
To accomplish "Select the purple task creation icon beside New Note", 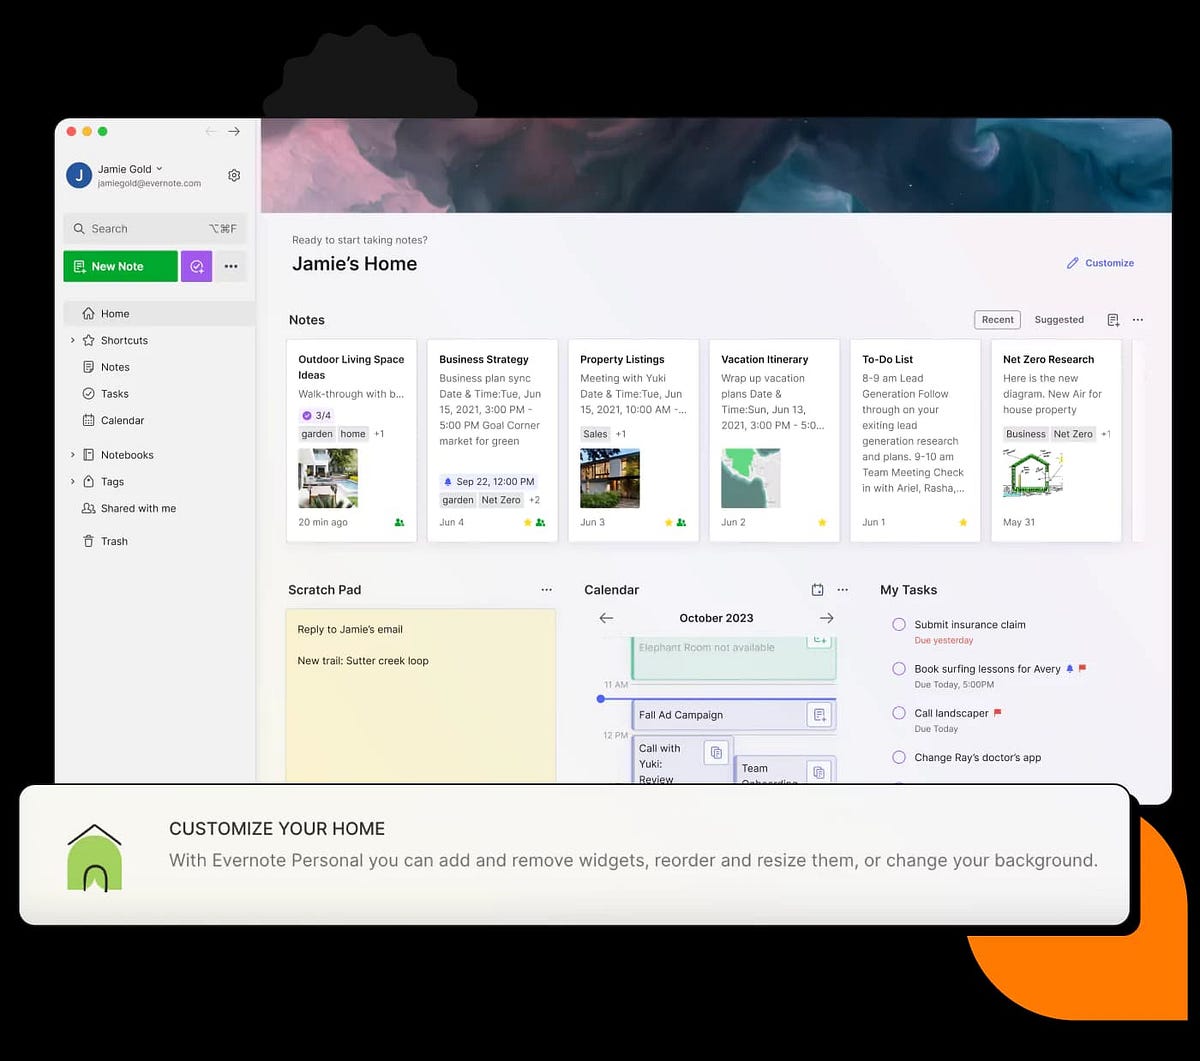I will coord(197,266).
